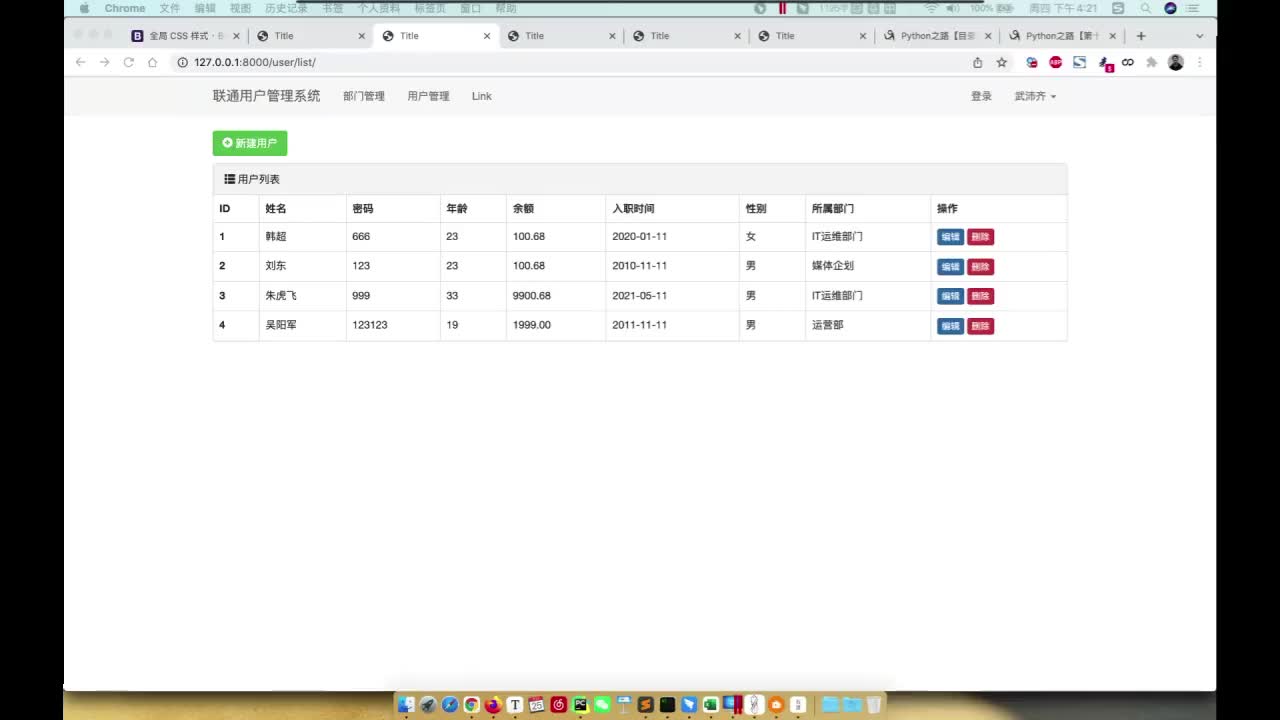Screen dimensions: 1280x720
Task: Open Typora T icon in dock
Action: [515, 704]
